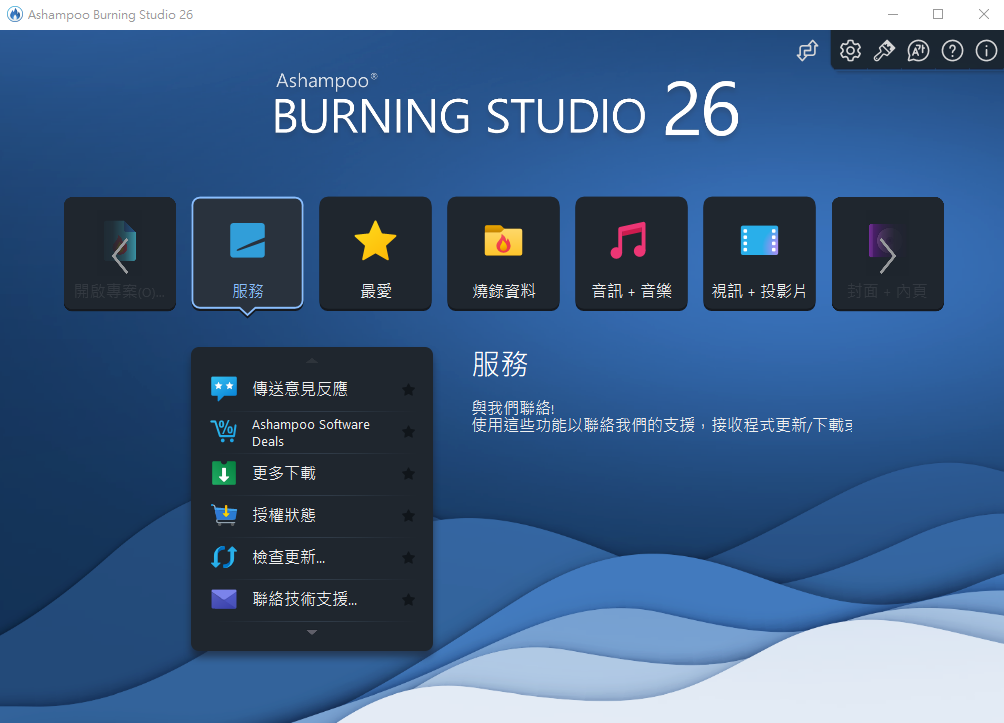Click the feedback speech bubble icon
1004x723 pixels.
[224, 389]
